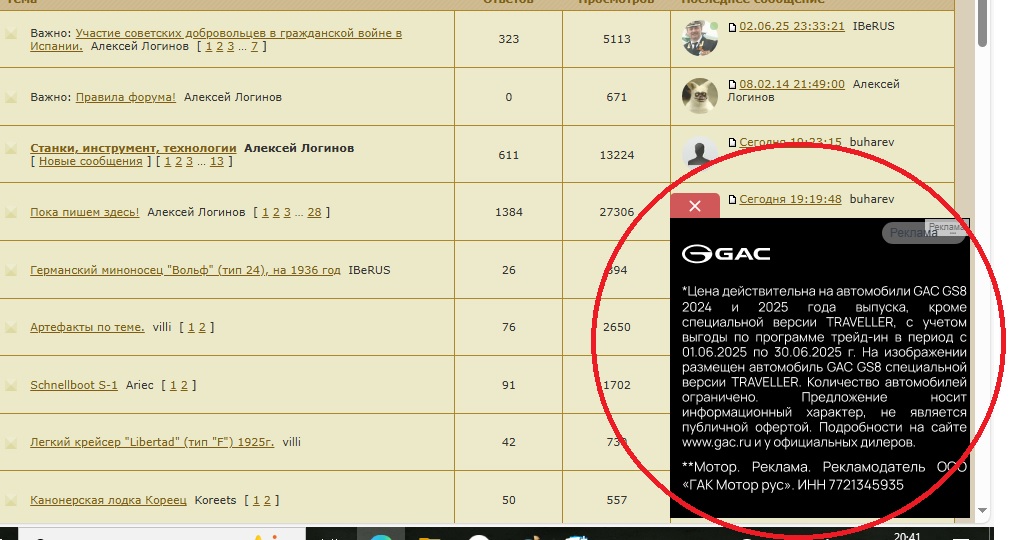Click author name Ariec beside Schnellboot S-1
The width and height of the screenshot is (1024, 540).
(139, 385)
